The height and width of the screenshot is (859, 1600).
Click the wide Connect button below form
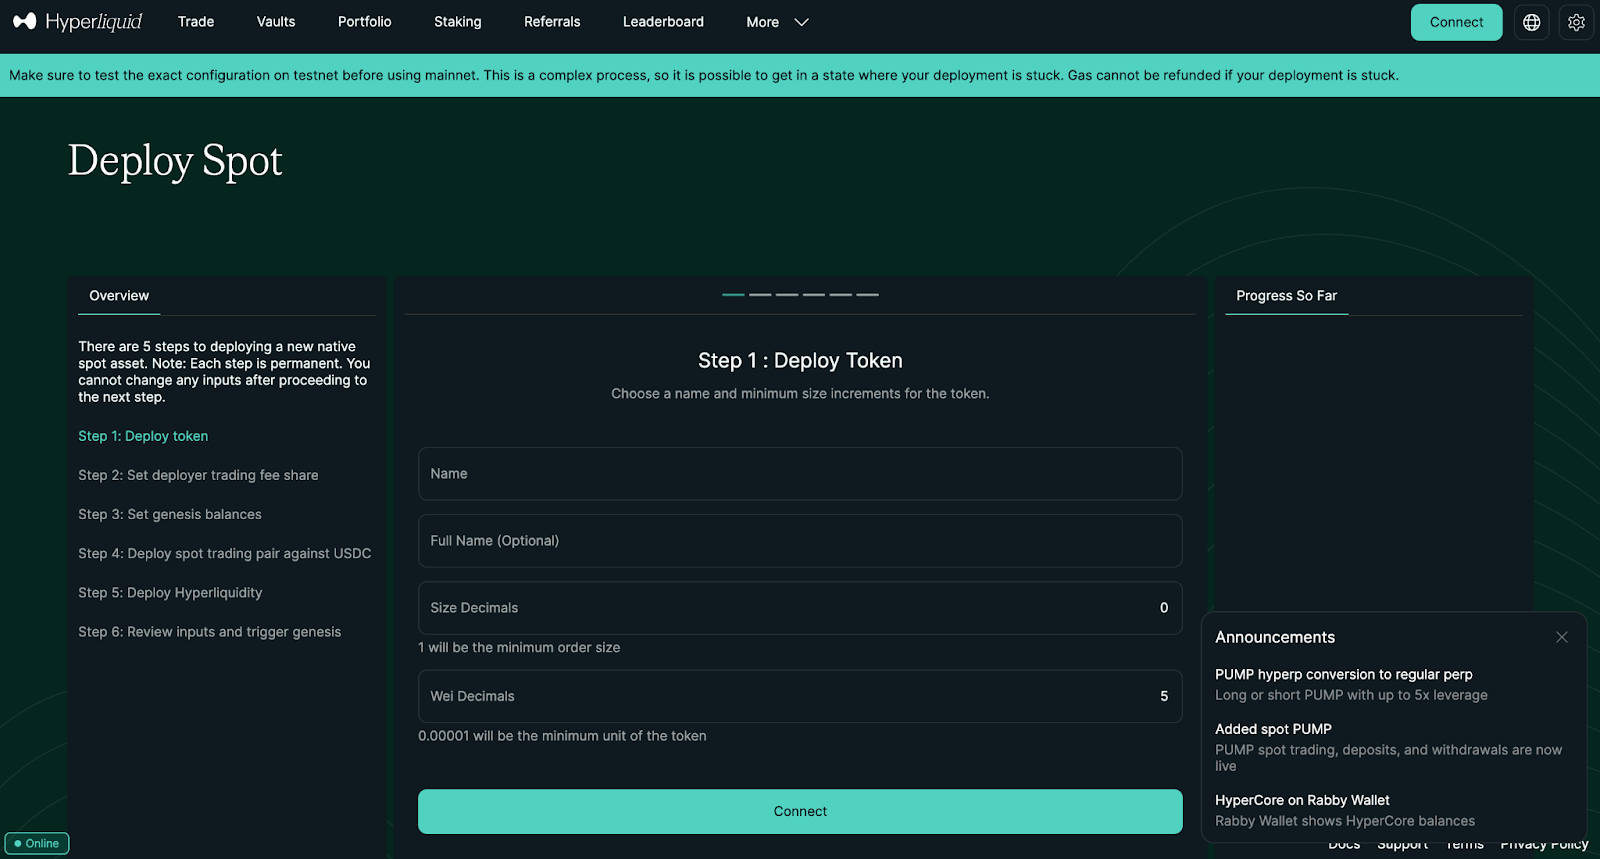[x=800, y=811]
